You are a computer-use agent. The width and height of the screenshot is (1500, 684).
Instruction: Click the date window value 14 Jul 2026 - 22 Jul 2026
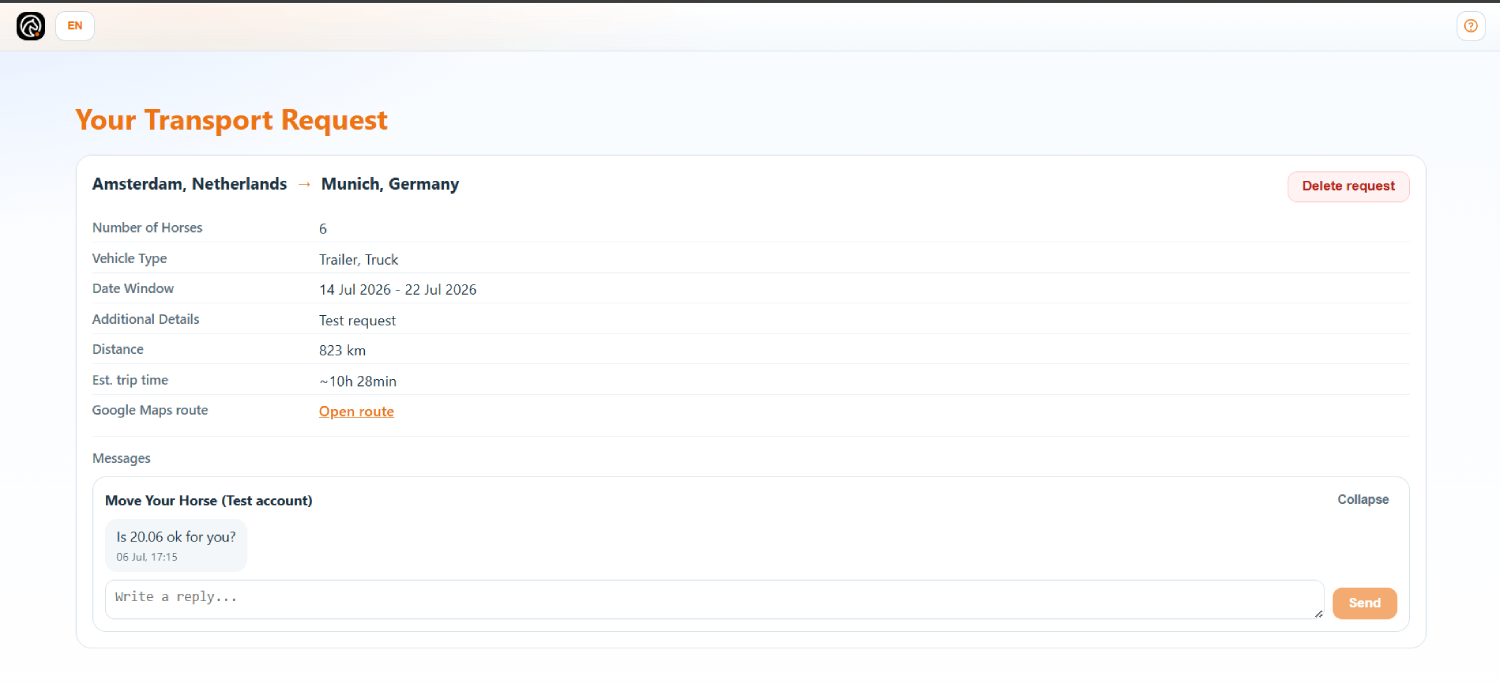click(398, 290)
